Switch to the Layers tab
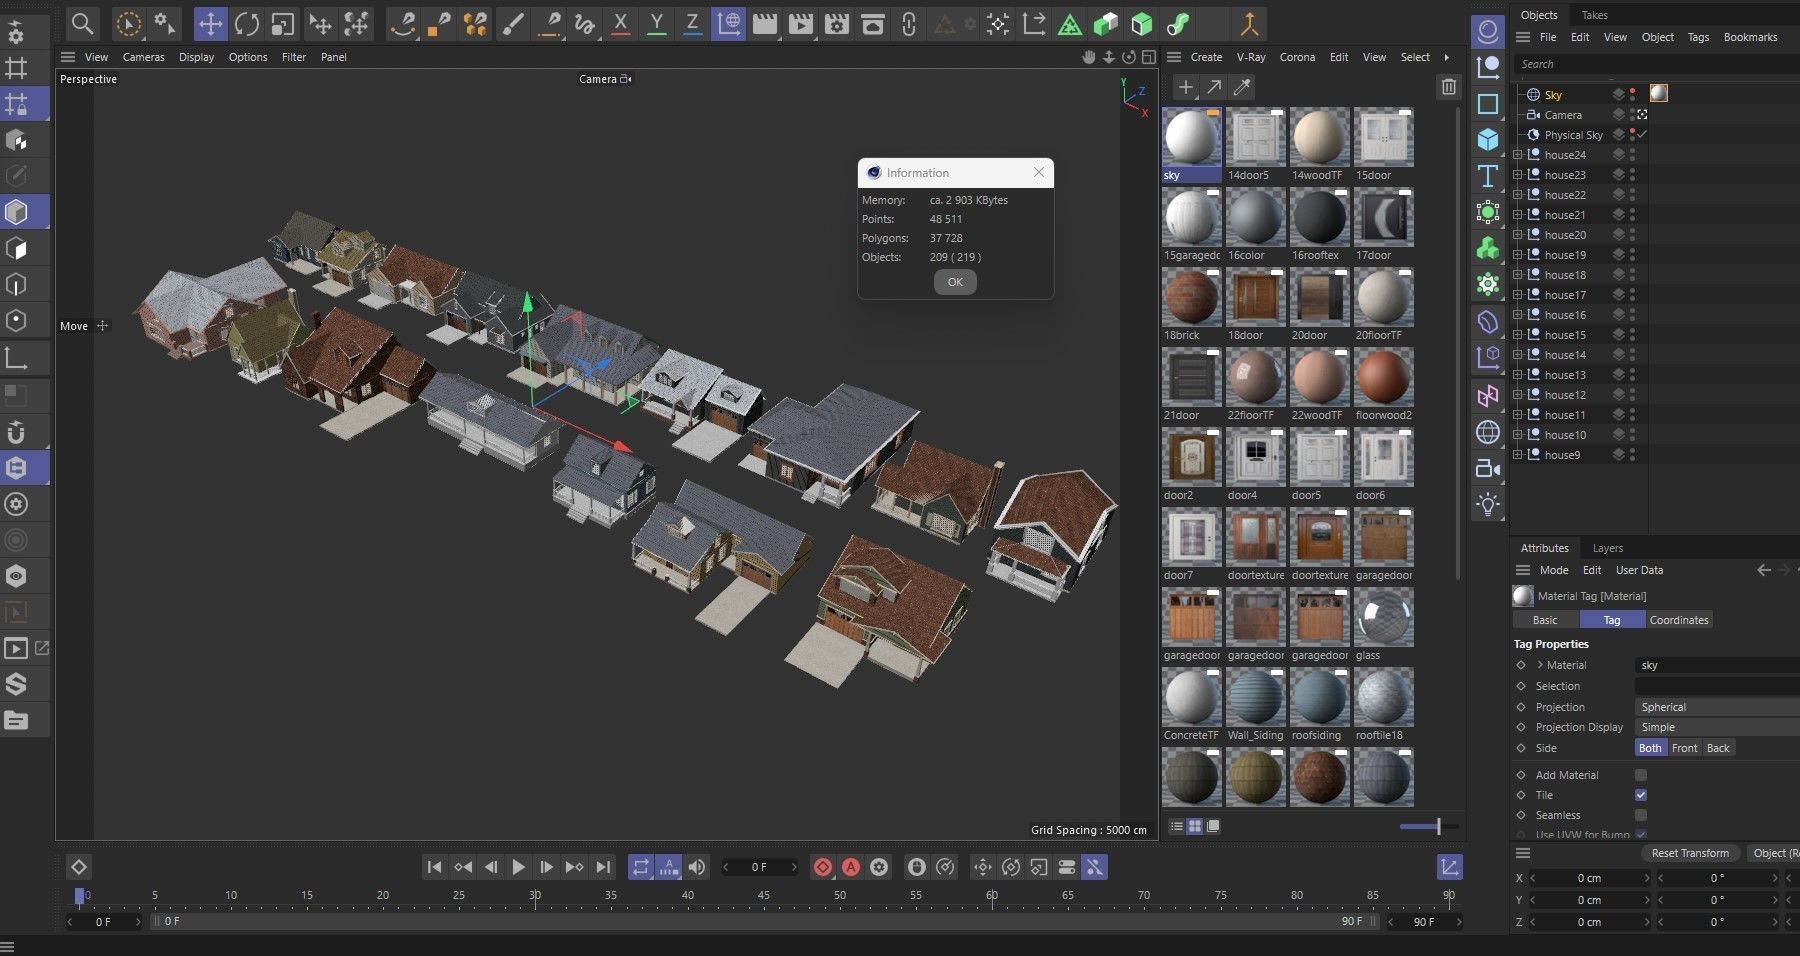The width and height of the screenshot is (1800, 956). coord(1607,548)
